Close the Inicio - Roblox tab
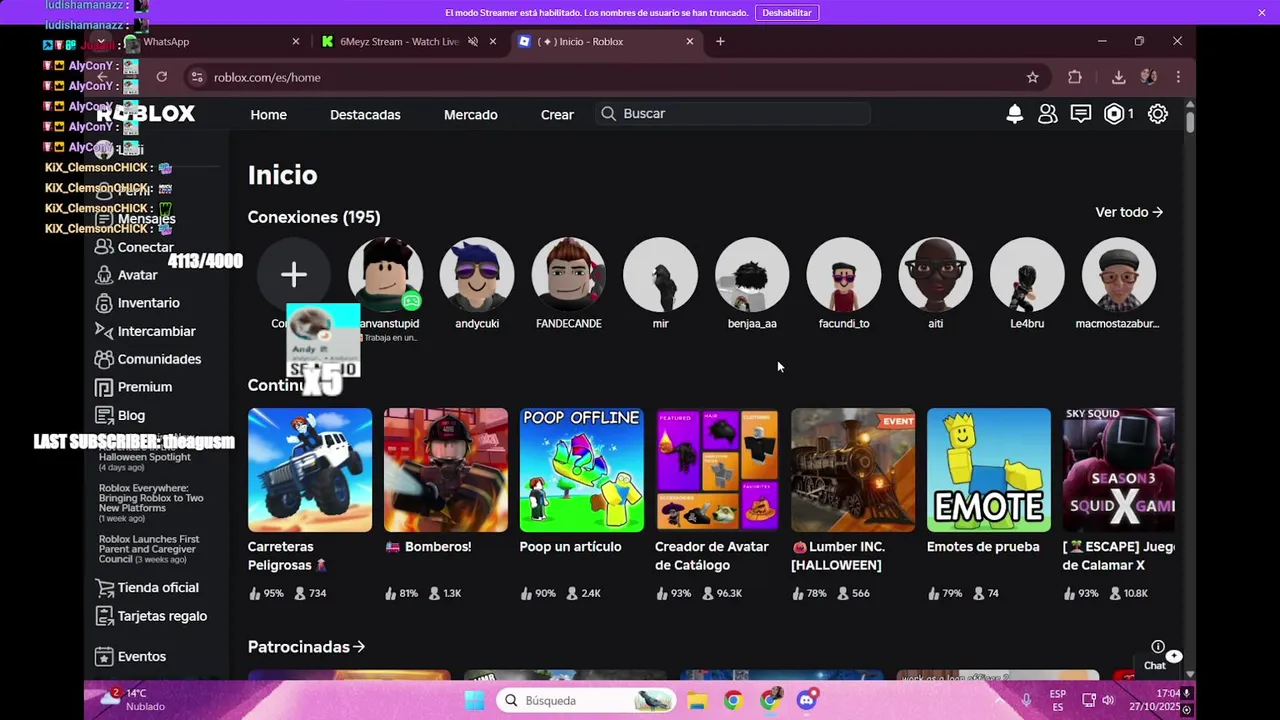 tap(689, 42)
